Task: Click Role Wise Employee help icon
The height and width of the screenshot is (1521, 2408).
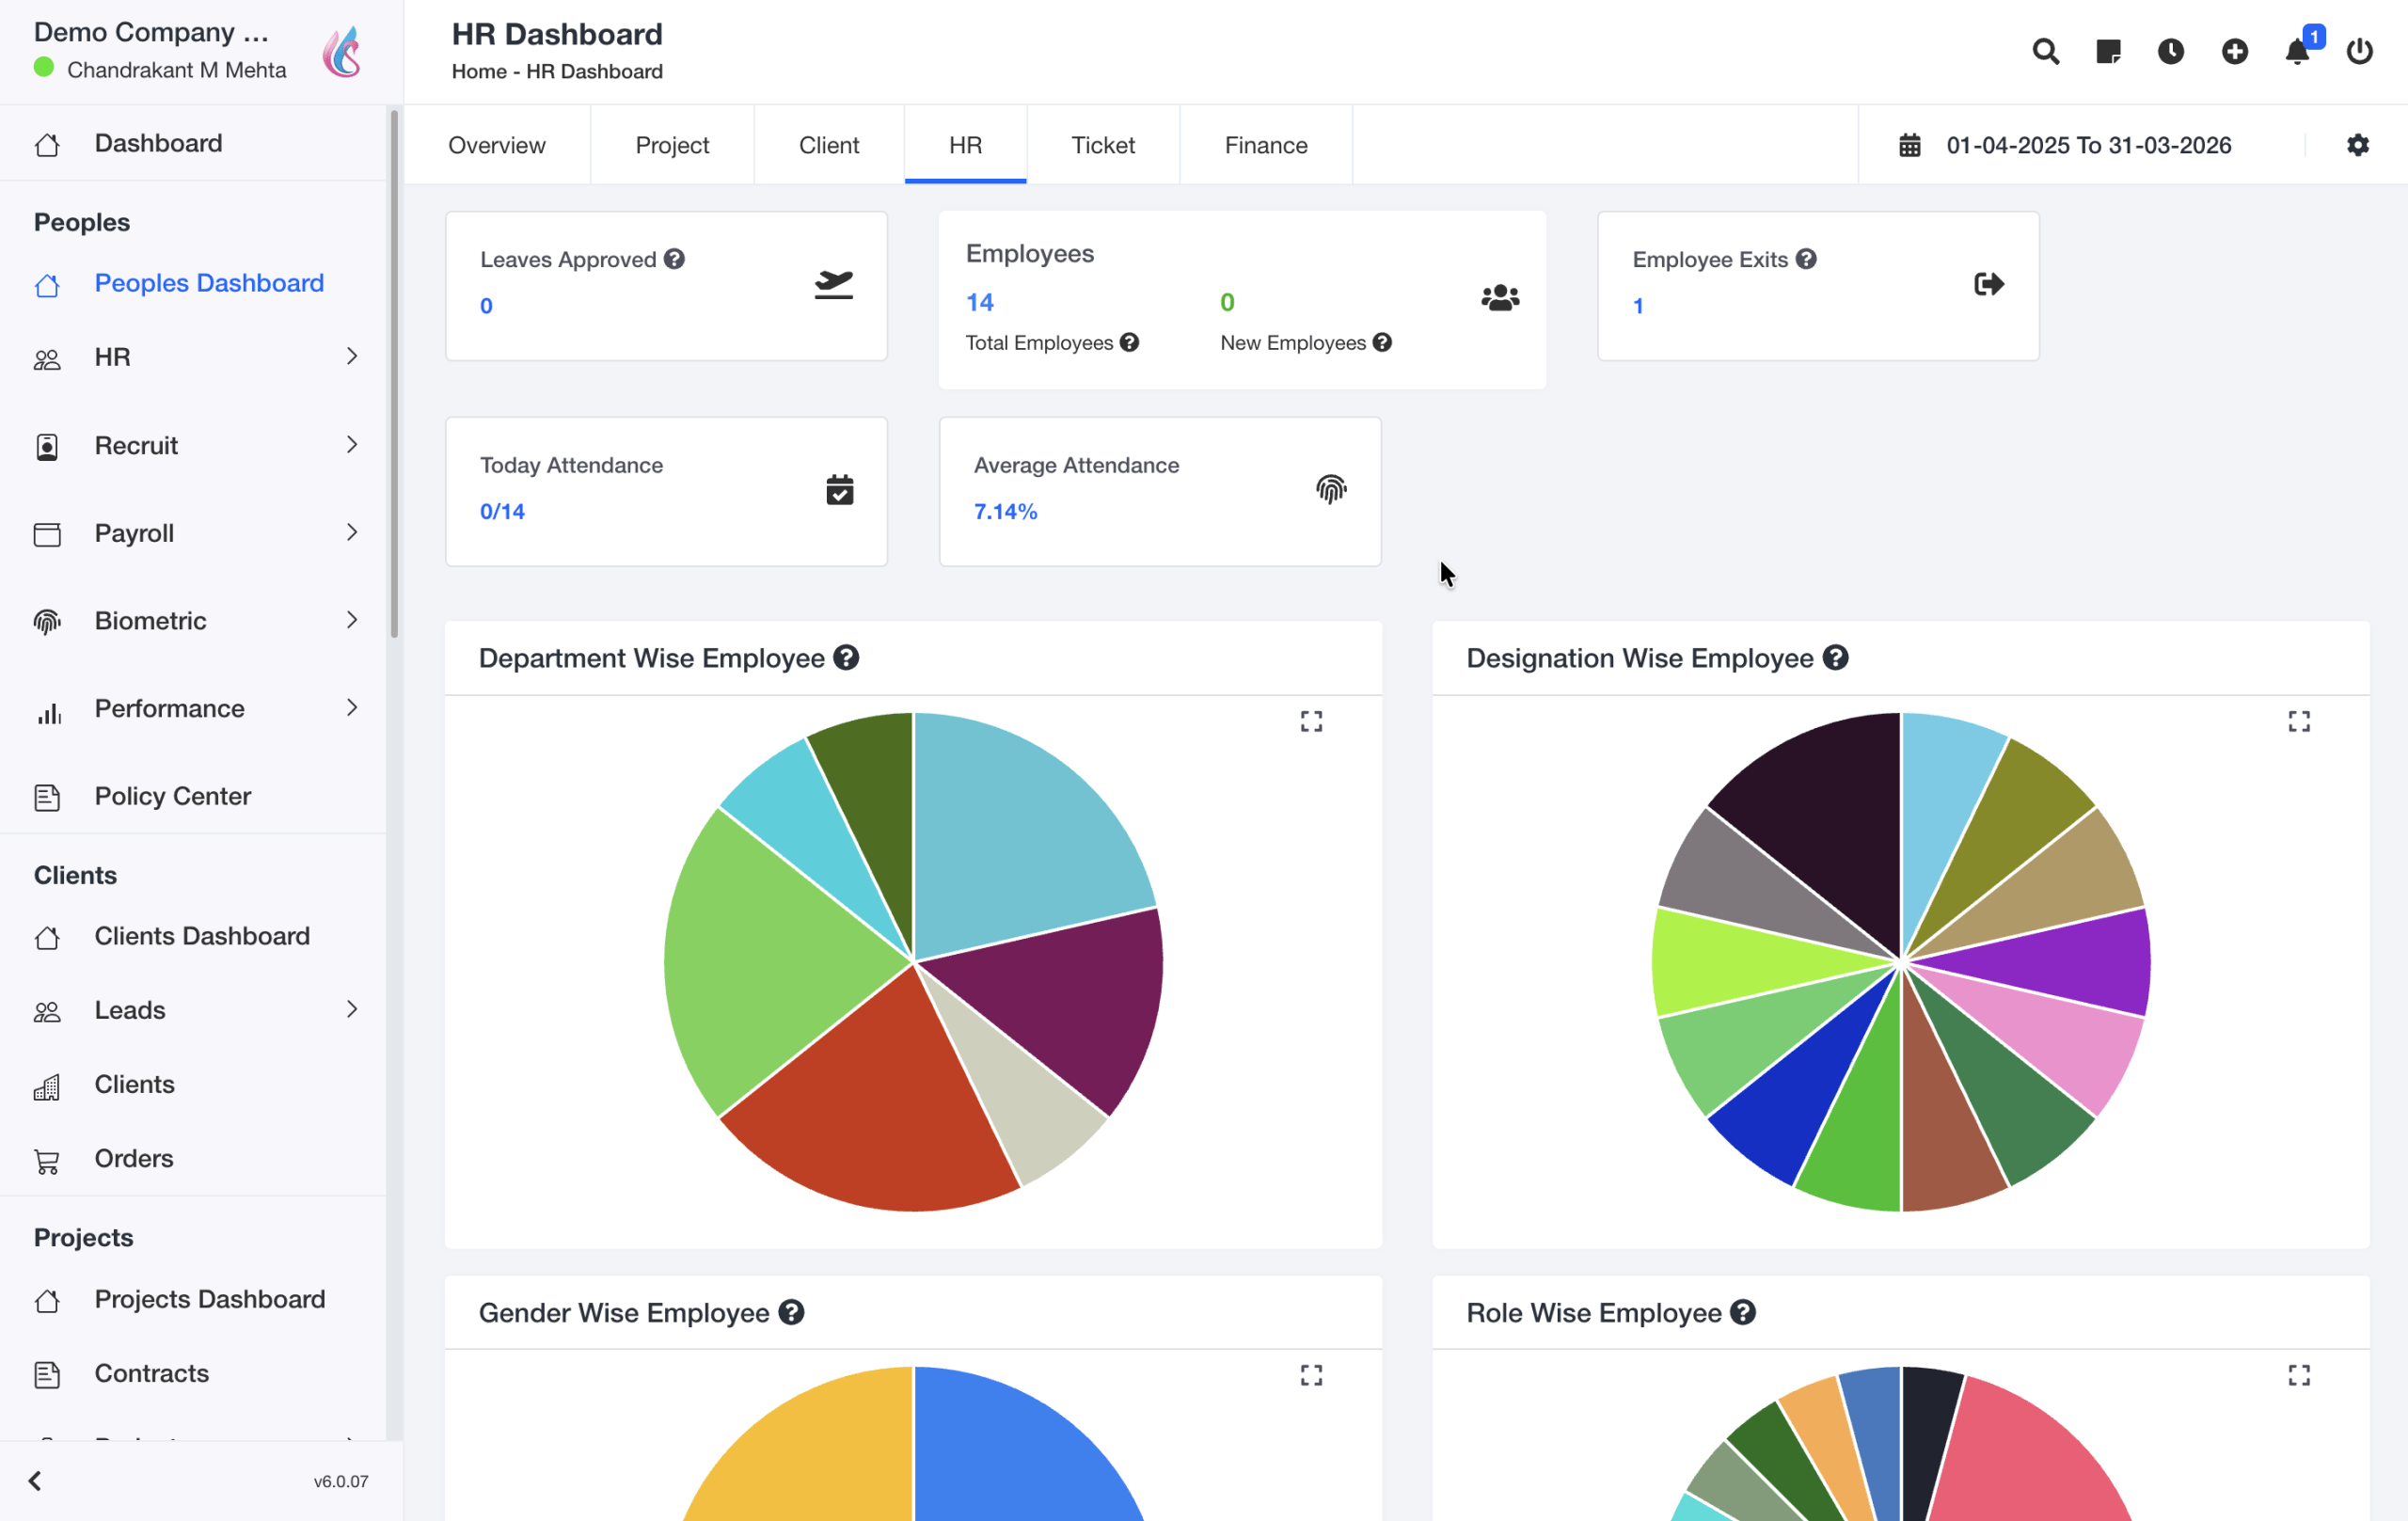Action: tap(1743, 1312)
